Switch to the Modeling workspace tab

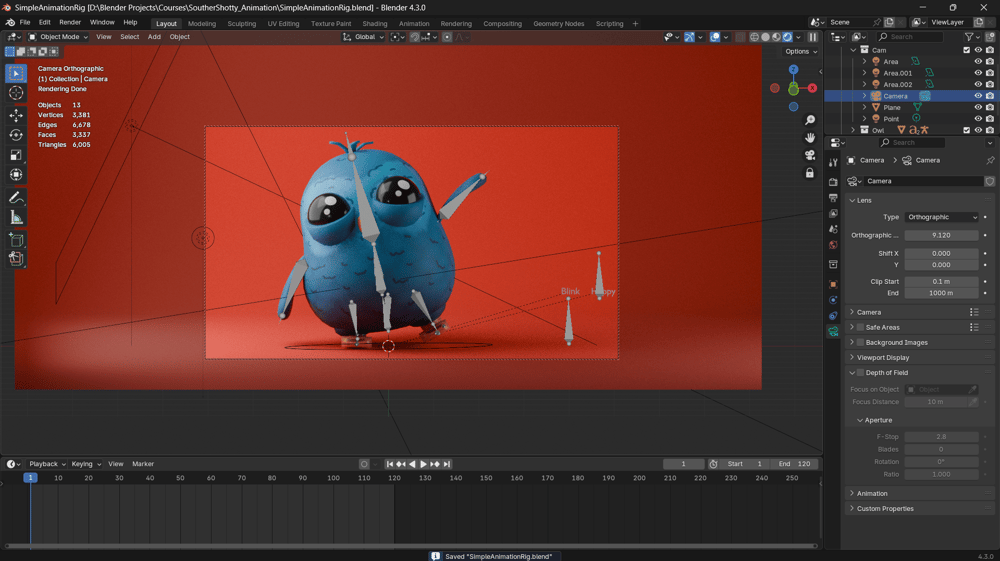click(202, 24)
